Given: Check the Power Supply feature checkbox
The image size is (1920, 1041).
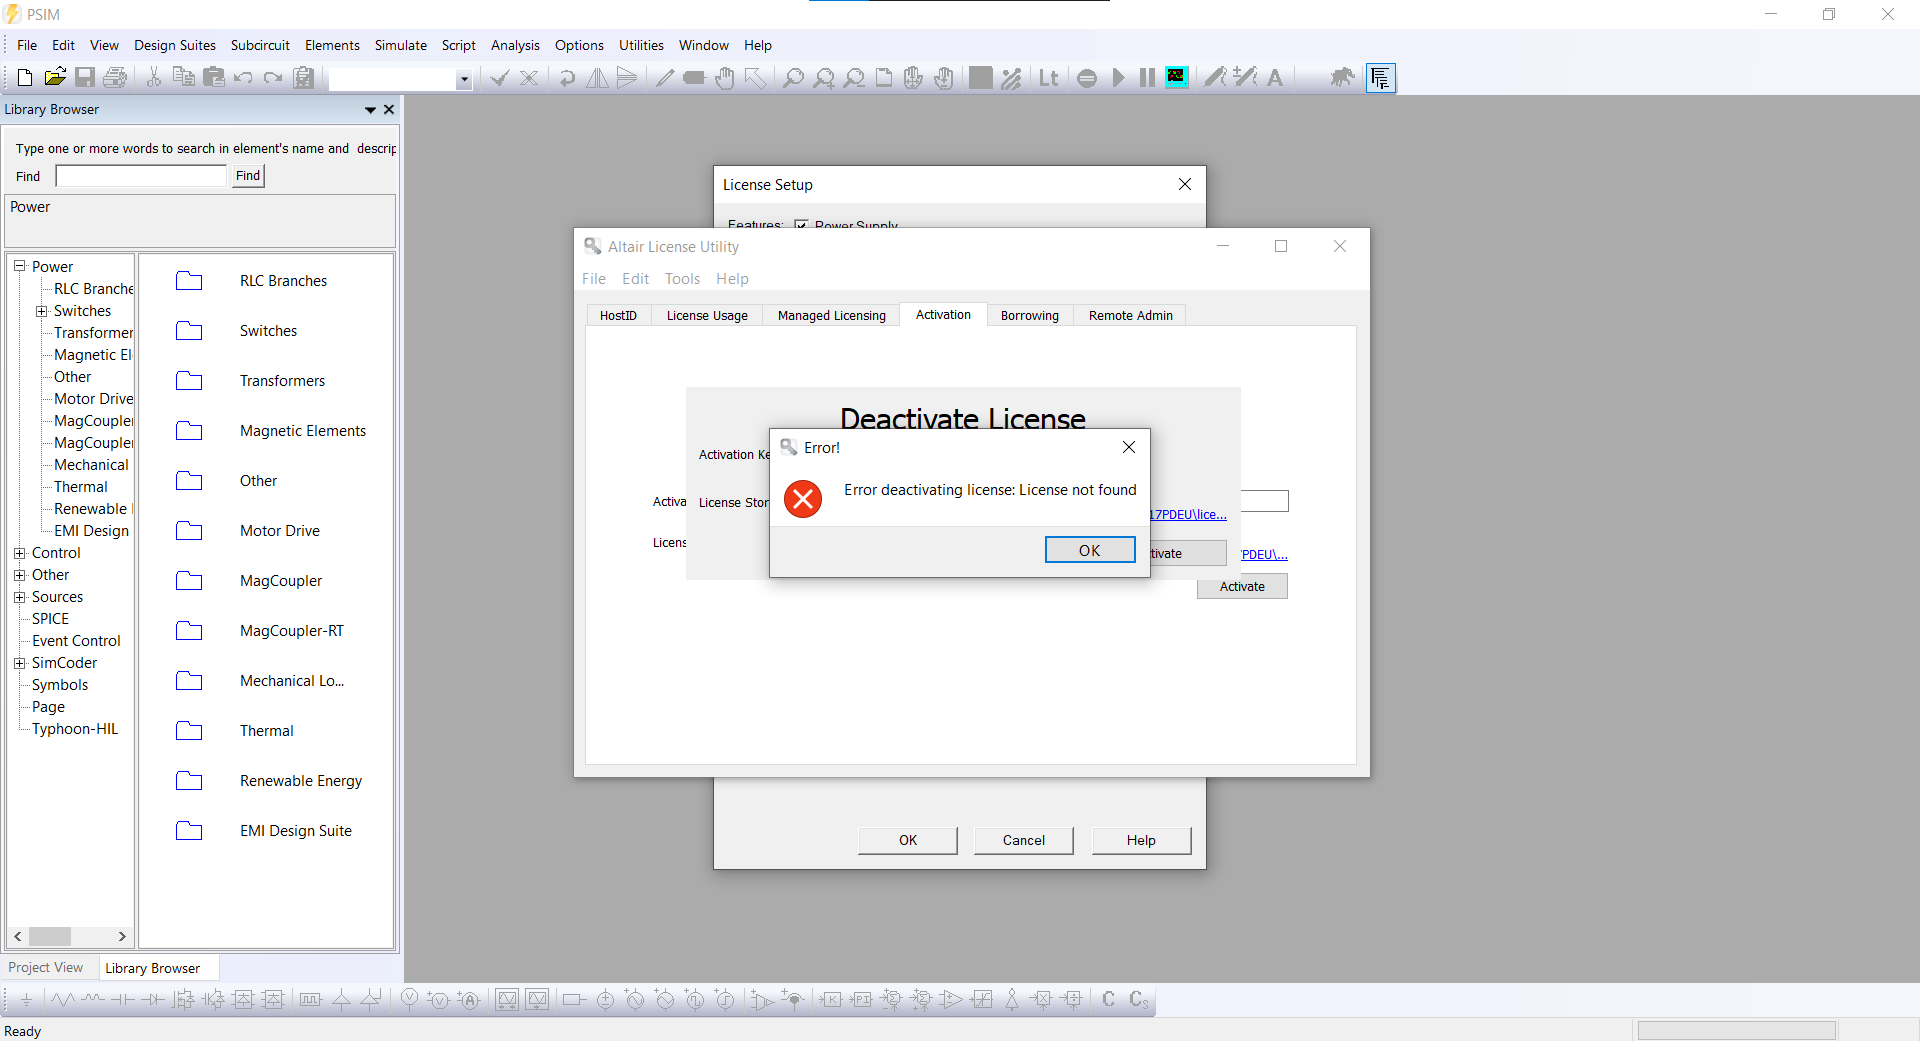Looking at the screenshot, I should [801, 225].
